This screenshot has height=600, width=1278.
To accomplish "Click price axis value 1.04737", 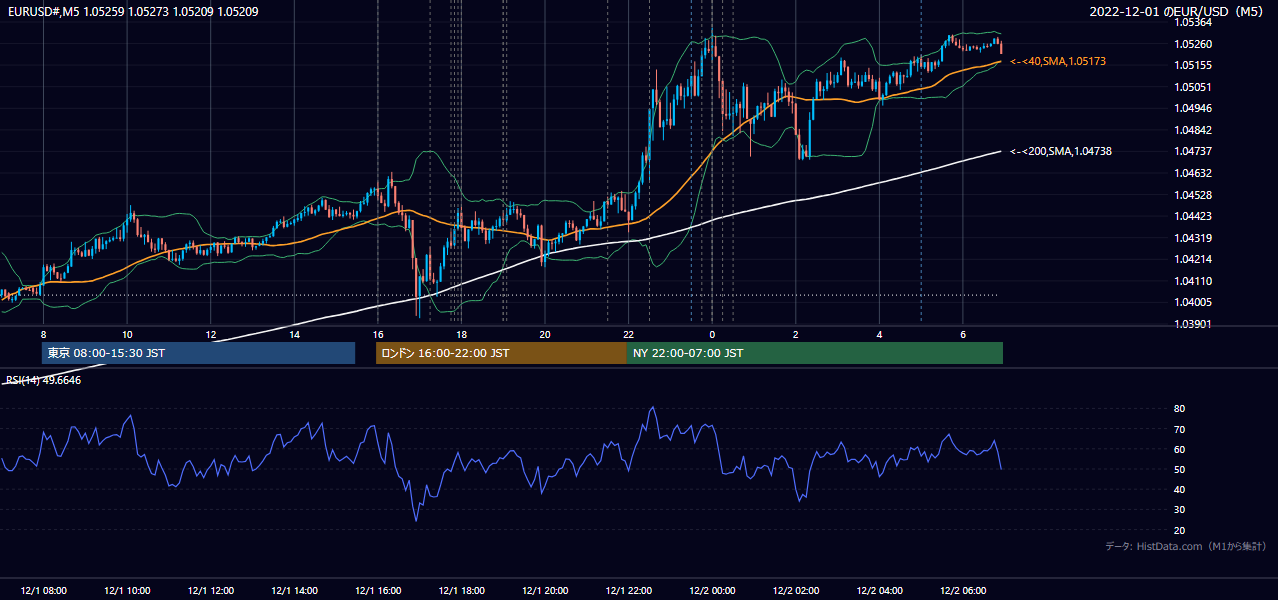I will pos(1192,151).
